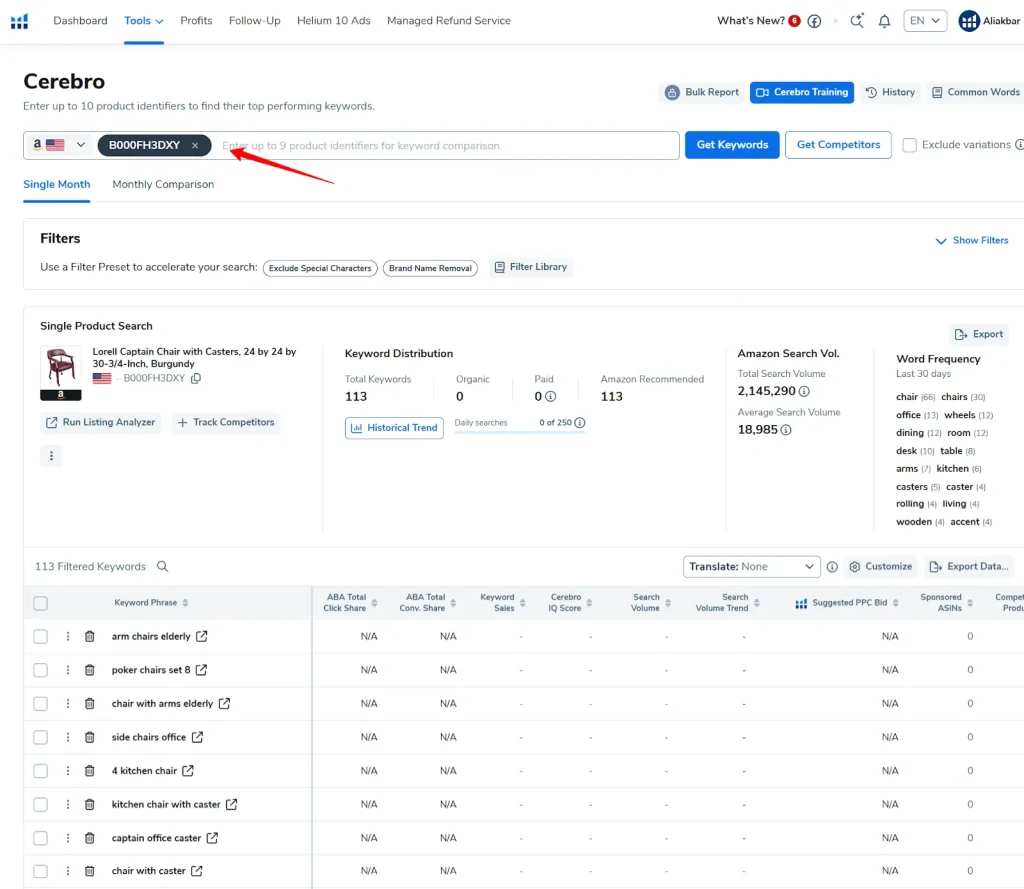
Task: Go to the Dashboard menu item
Action: [80, 21]
